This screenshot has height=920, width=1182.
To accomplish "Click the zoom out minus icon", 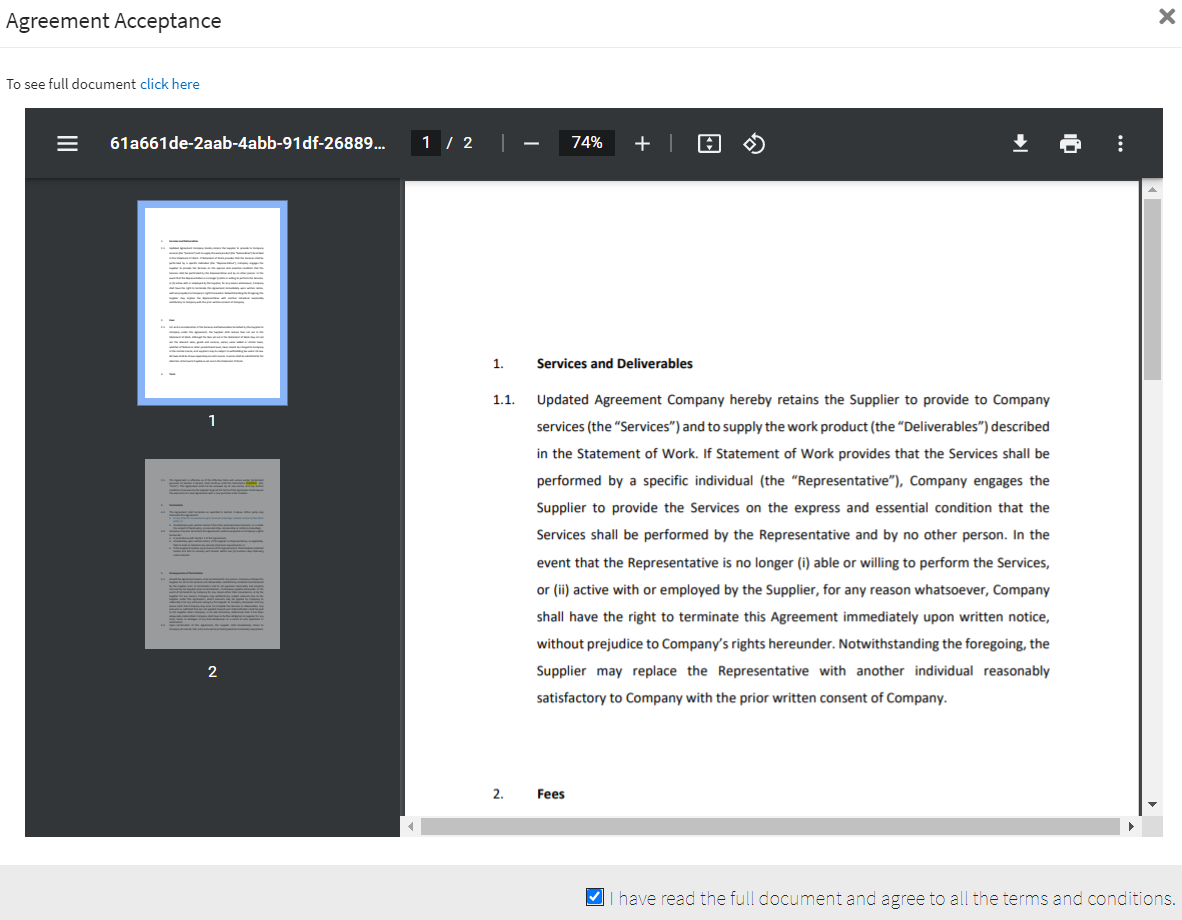I will [x=531, y=143].
